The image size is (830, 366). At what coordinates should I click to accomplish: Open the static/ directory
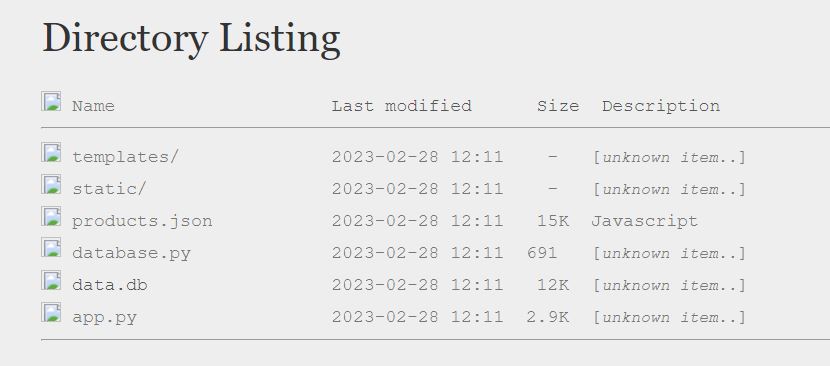coord(109,189)
